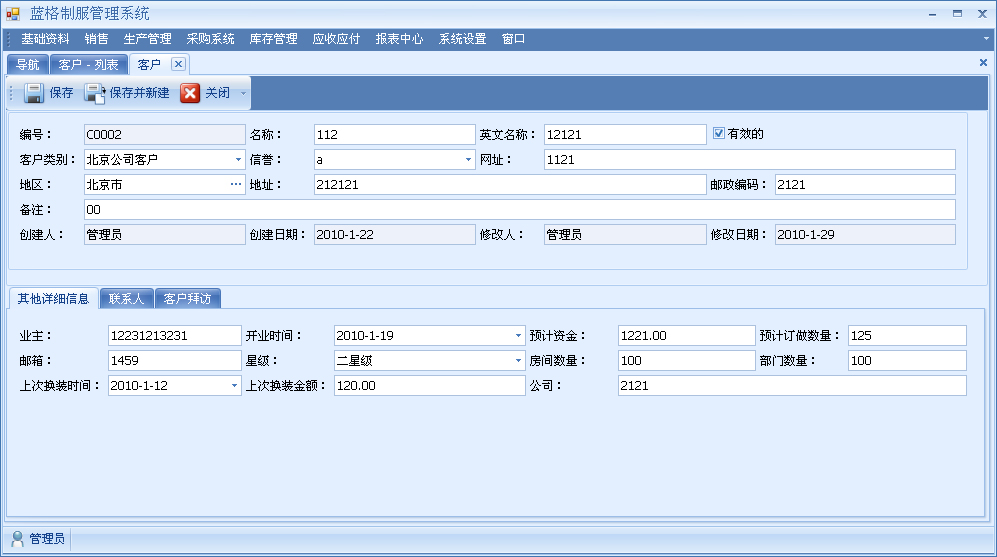Close the document panel with right X
Screen dimensions: 997x557
[x=983, y=62]
